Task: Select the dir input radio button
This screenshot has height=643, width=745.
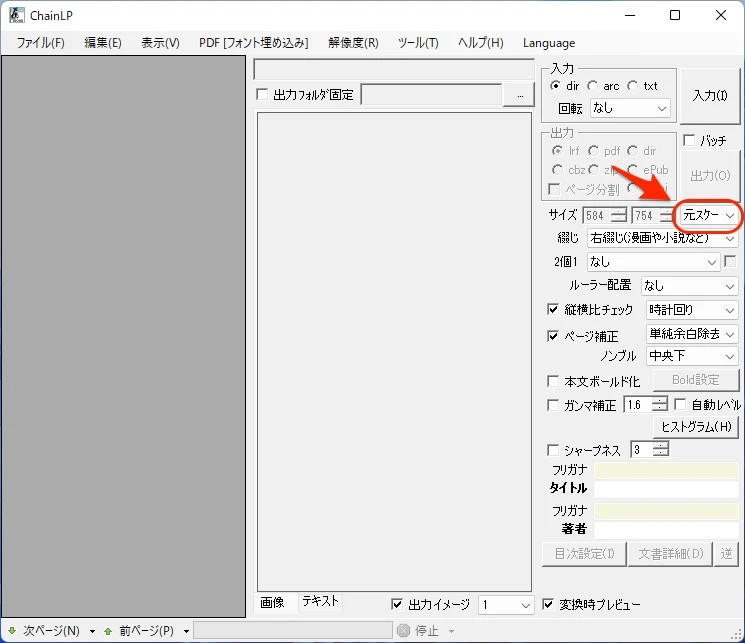Action: [x=555, y=86]
